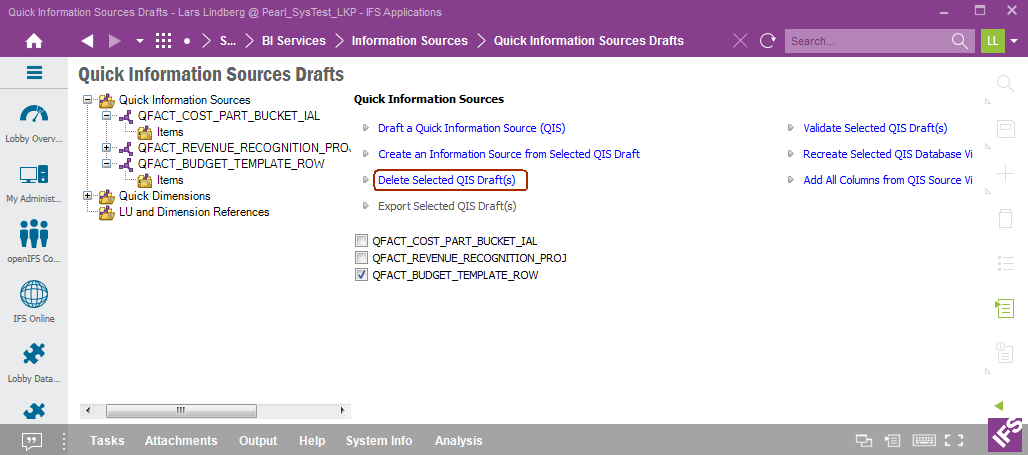Check the QFACT_REVENUE_RECOGNITION_PROJ checkbox

(x=361, y=258)
